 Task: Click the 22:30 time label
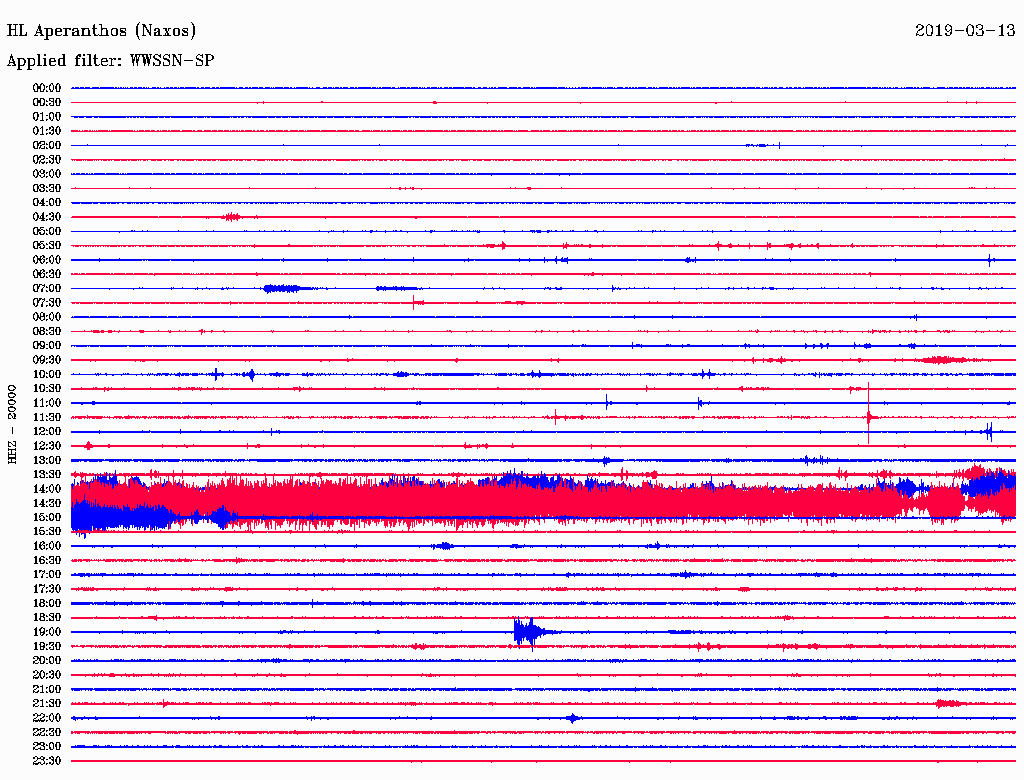pyautogui.click(x=47, y=732)
